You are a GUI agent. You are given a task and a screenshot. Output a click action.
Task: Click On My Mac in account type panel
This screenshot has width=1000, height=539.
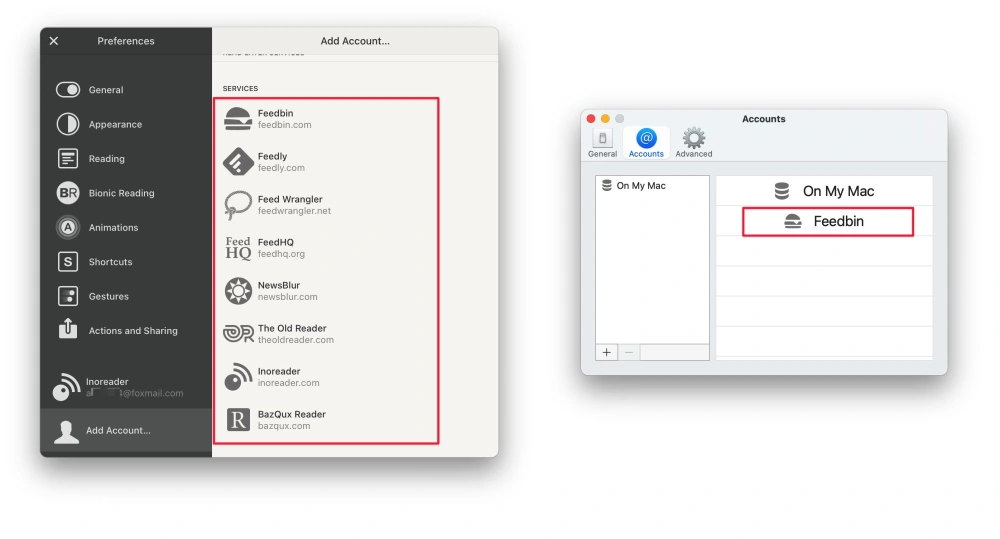824,191
